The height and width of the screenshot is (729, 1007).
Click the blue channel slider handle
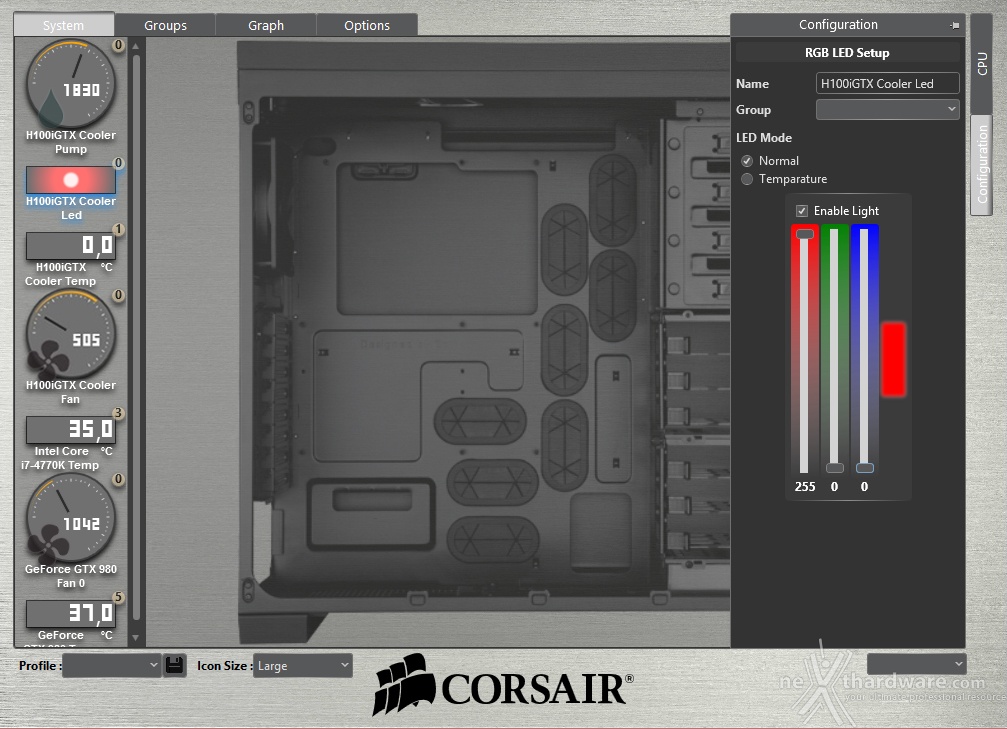tap(864, 468)
